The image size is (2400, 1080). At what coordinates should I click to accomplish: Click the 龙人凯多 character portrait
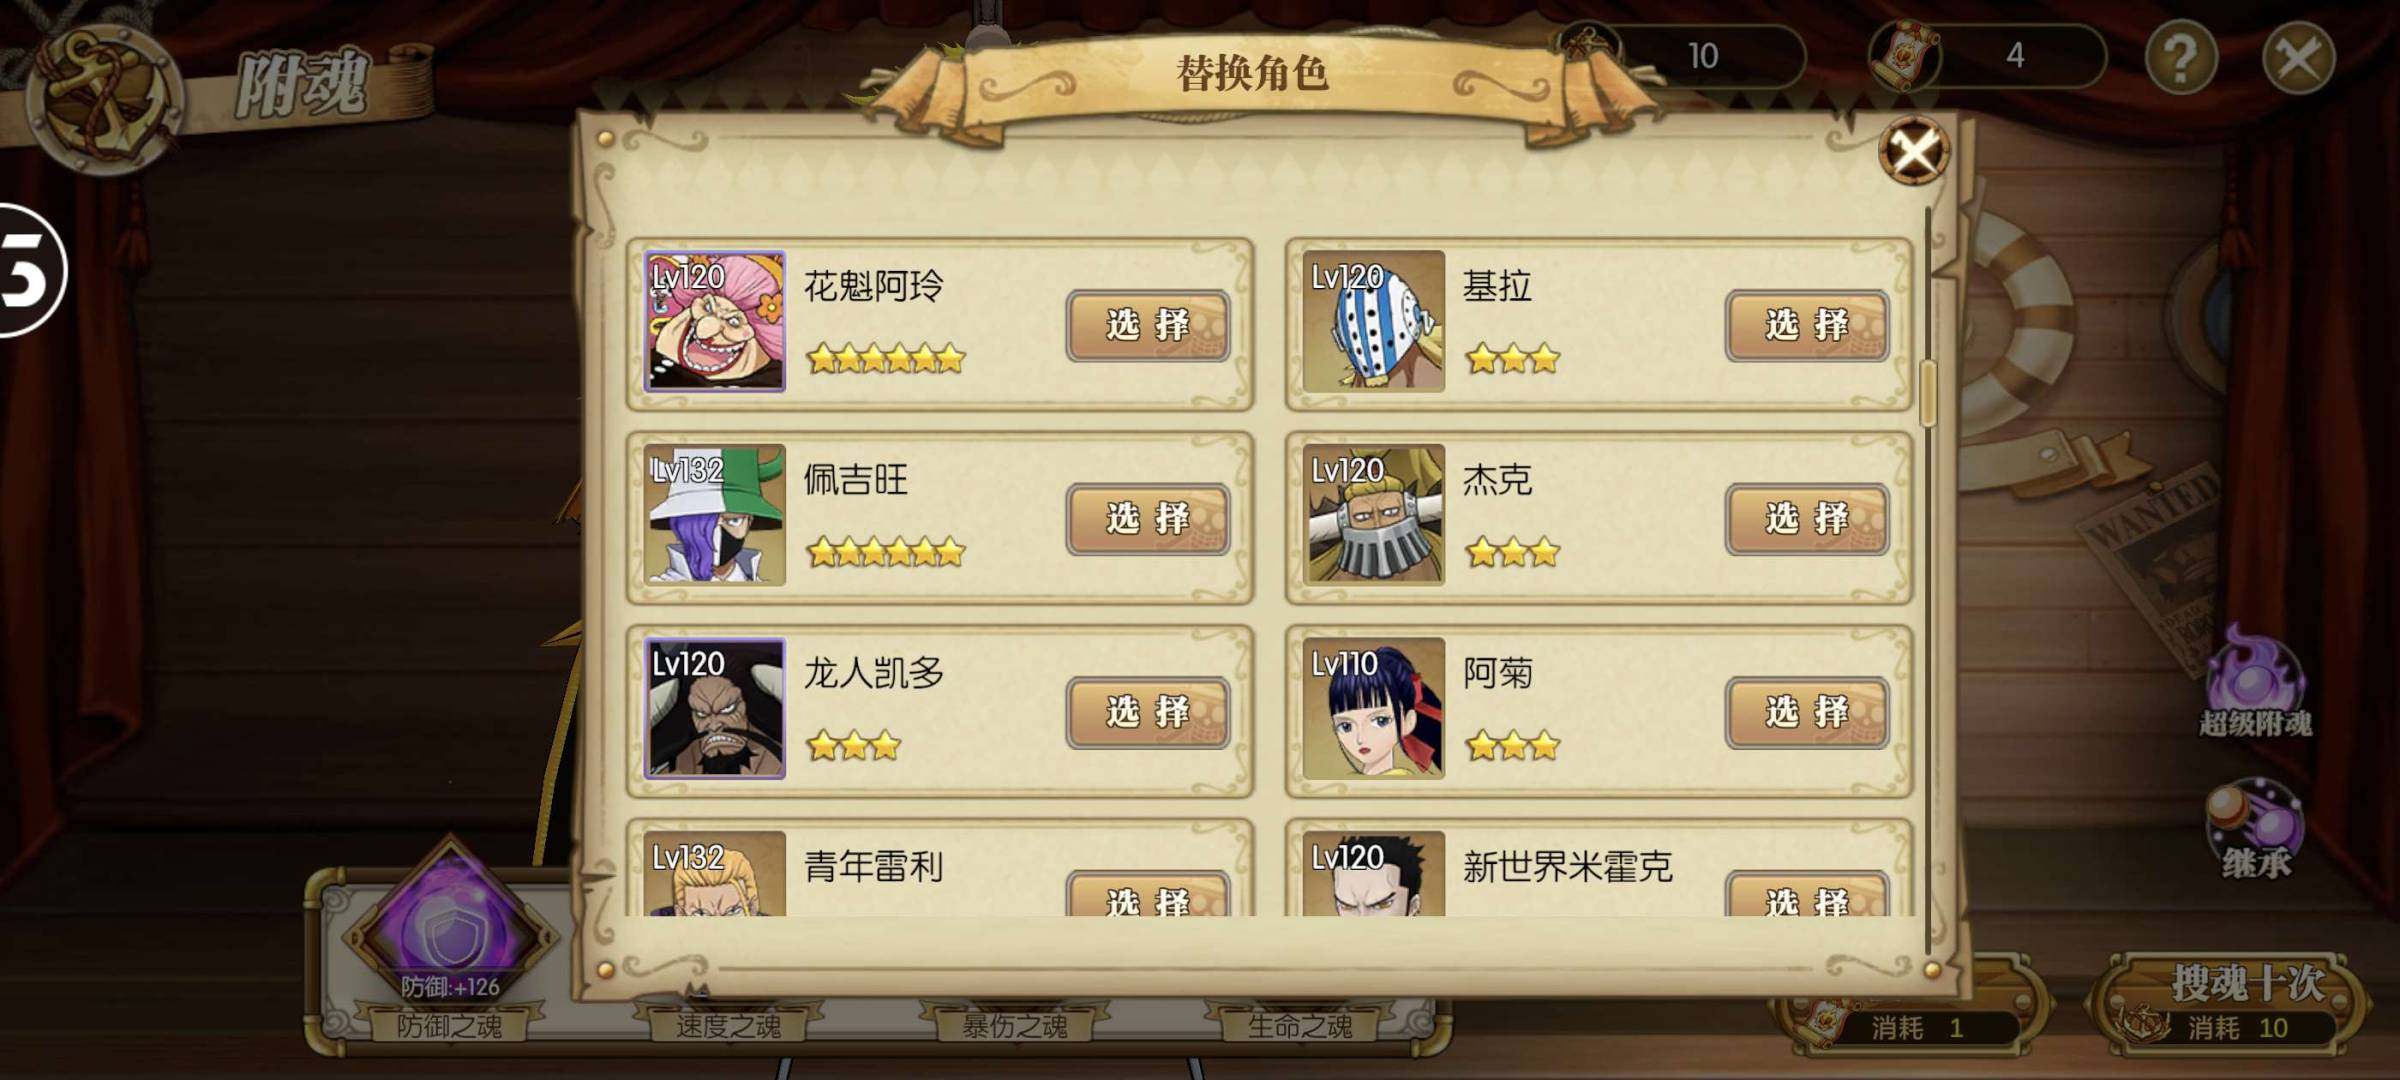pyautogui.click(x=714, y=708)
